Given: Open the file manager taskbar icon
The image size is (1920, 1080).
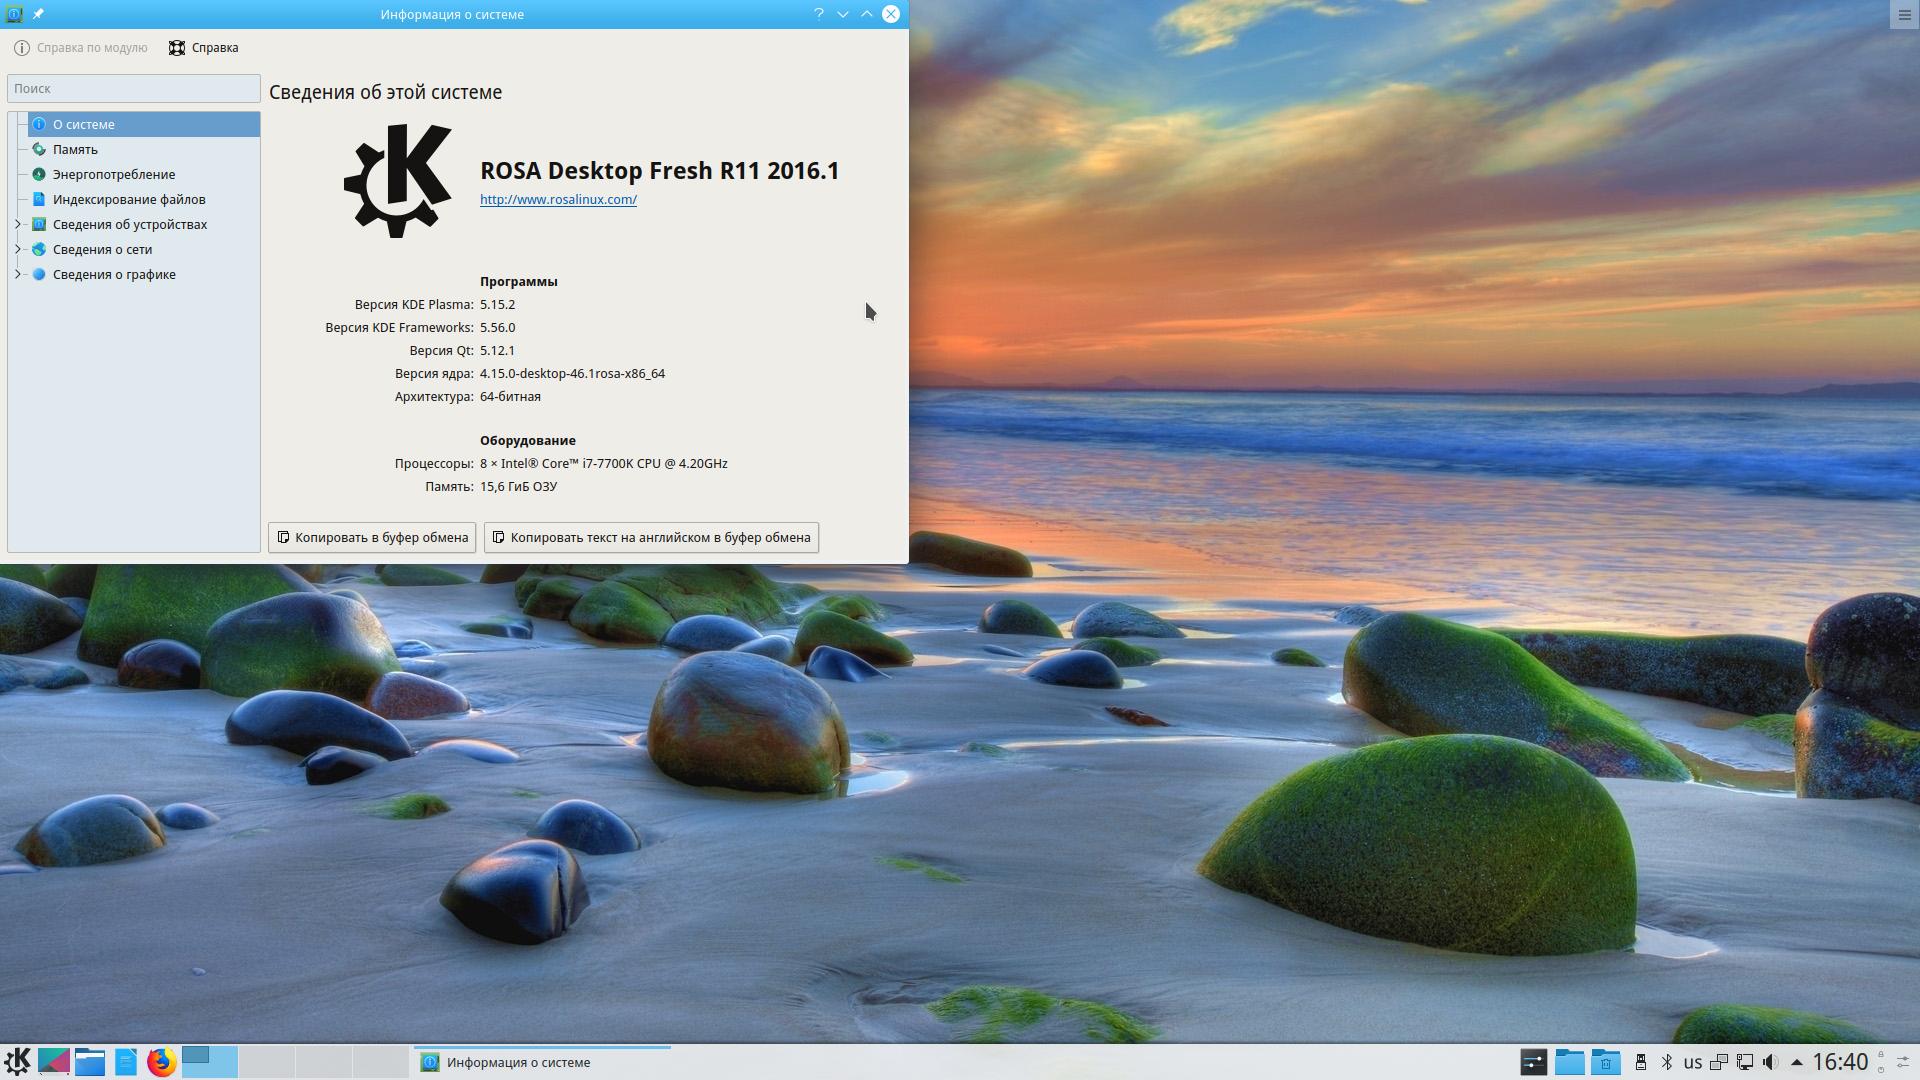Looking at the screenshot, I should (x=90, y=1061).
